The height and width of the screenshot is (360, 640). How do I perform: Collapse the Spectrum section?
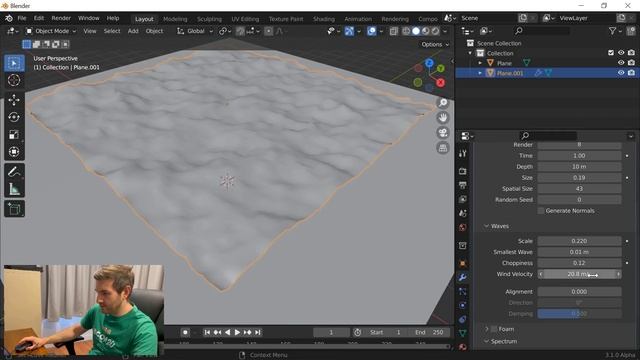coord(487,341)
